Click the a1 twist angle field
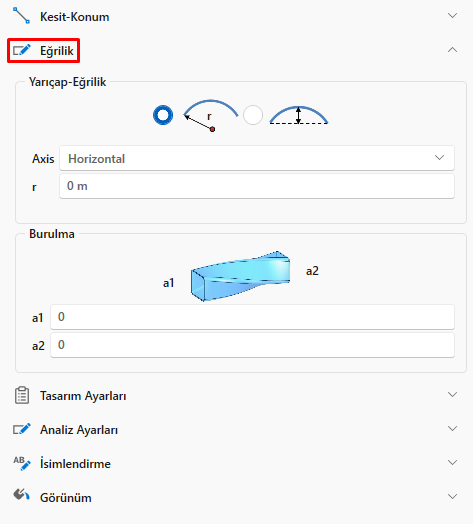This screenshot has height=524, width=473. [x=252, y=317]
